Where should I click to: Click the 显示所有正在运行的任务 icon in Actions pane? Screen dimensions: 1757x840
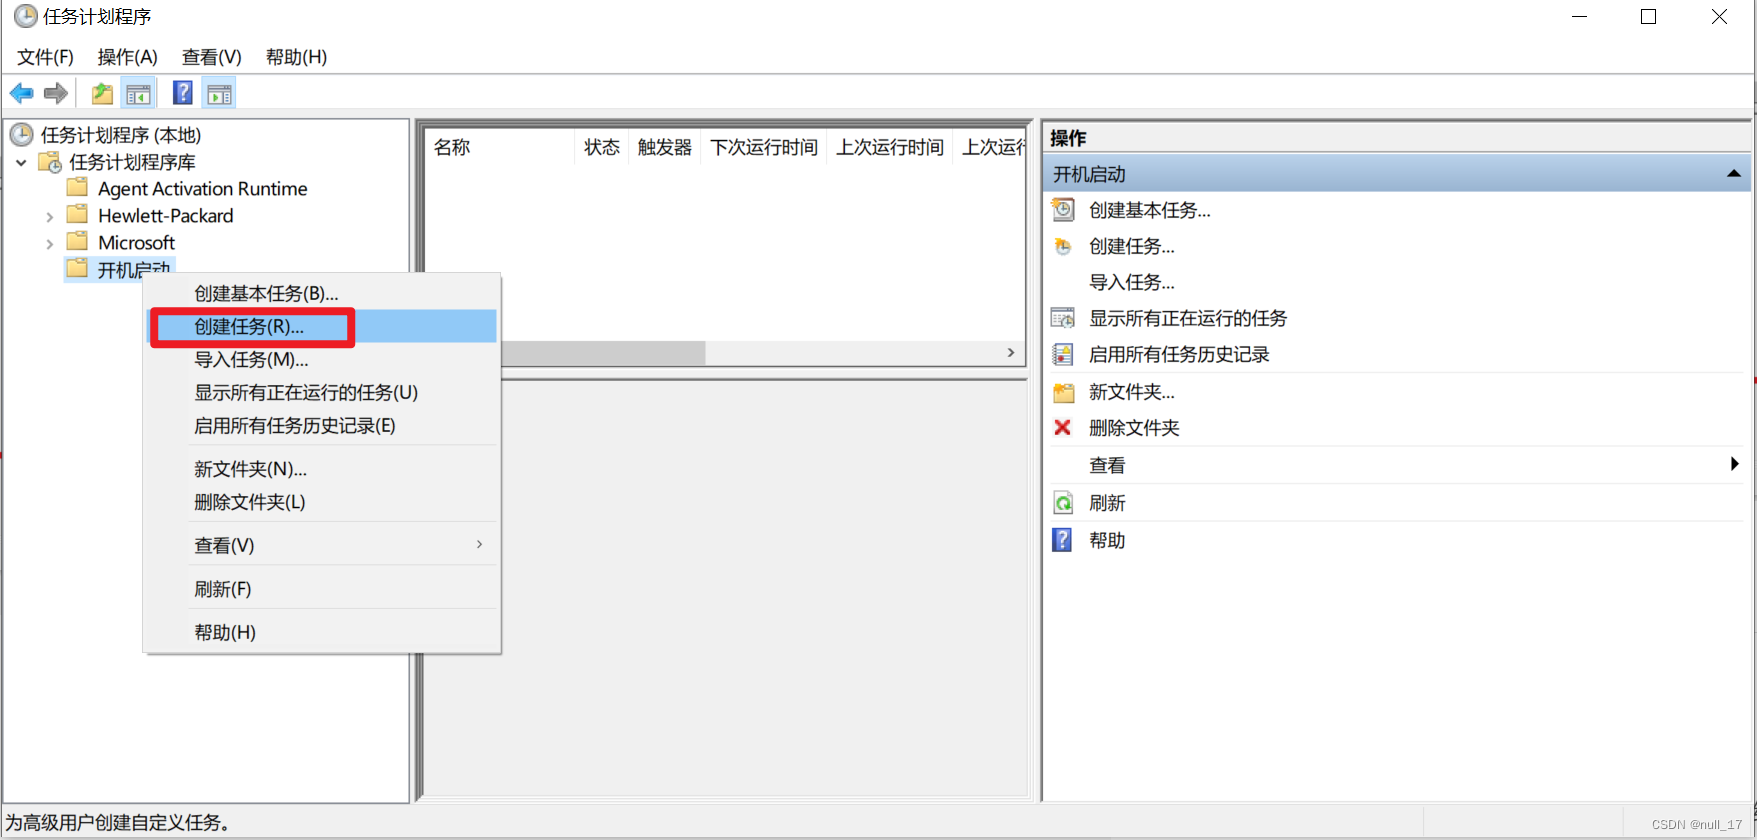coord(1063,318)
